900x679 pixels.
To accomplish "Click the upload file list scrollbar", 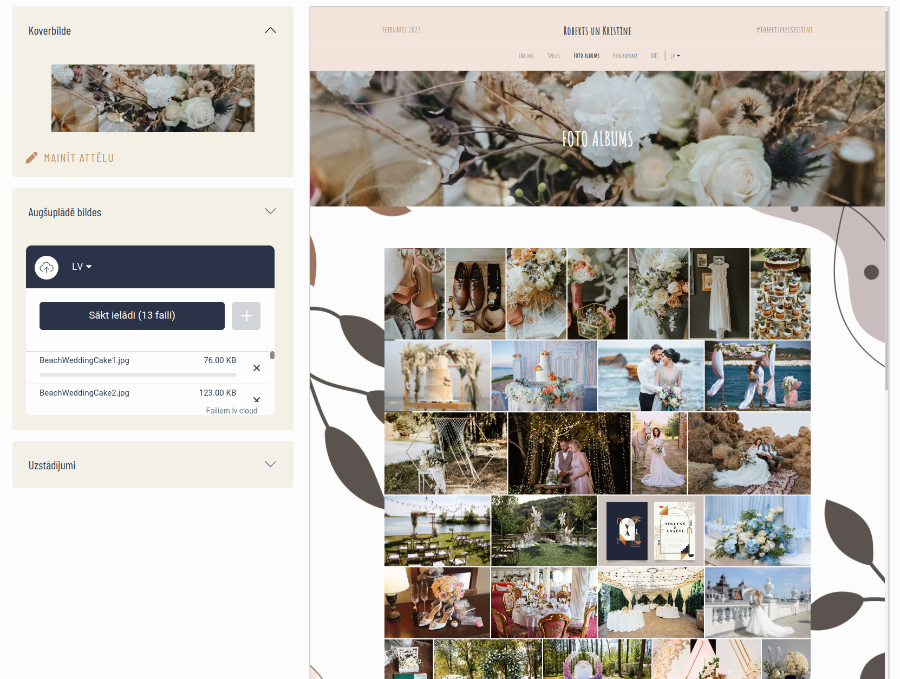I will [x=272, y=356].
